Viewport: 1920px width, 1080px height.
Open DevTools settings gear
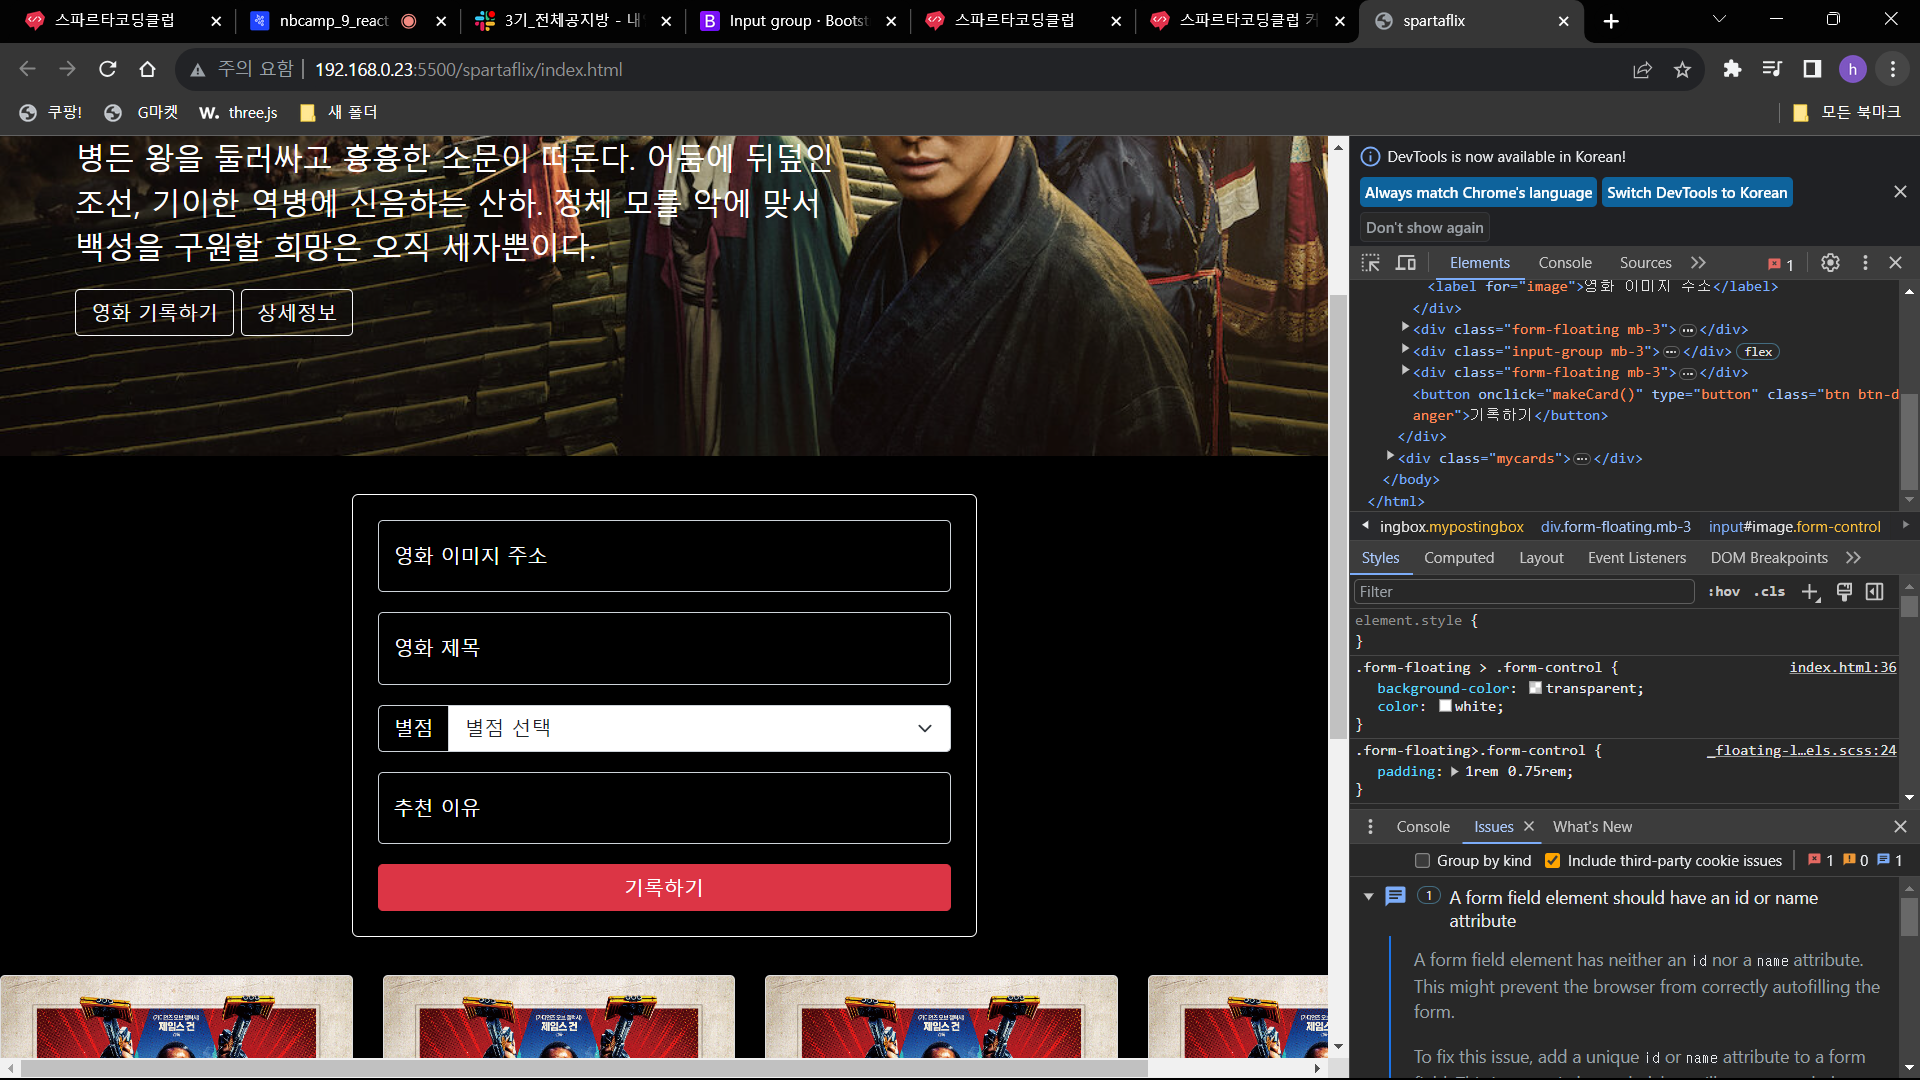[x=1830, y=262]
